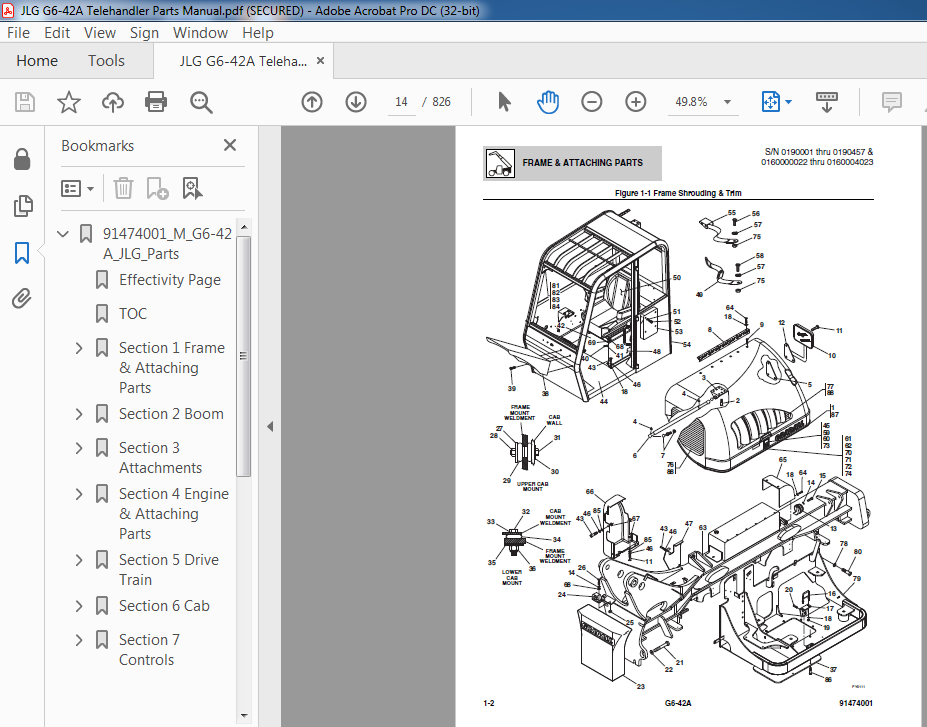The height and width of the screenshot is (727, 927).
Task: Open the Edit menu
Action: point(57,33)
